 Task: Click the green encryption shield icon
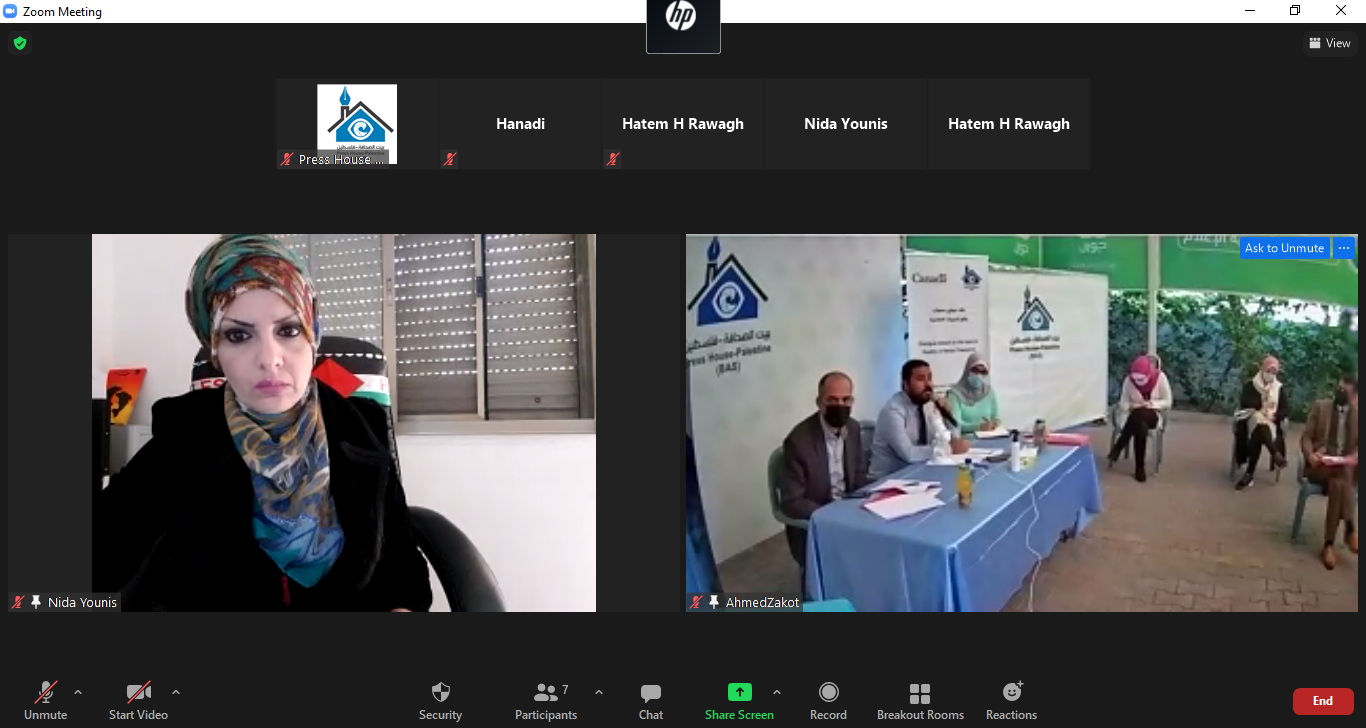(x=20, y=43)
